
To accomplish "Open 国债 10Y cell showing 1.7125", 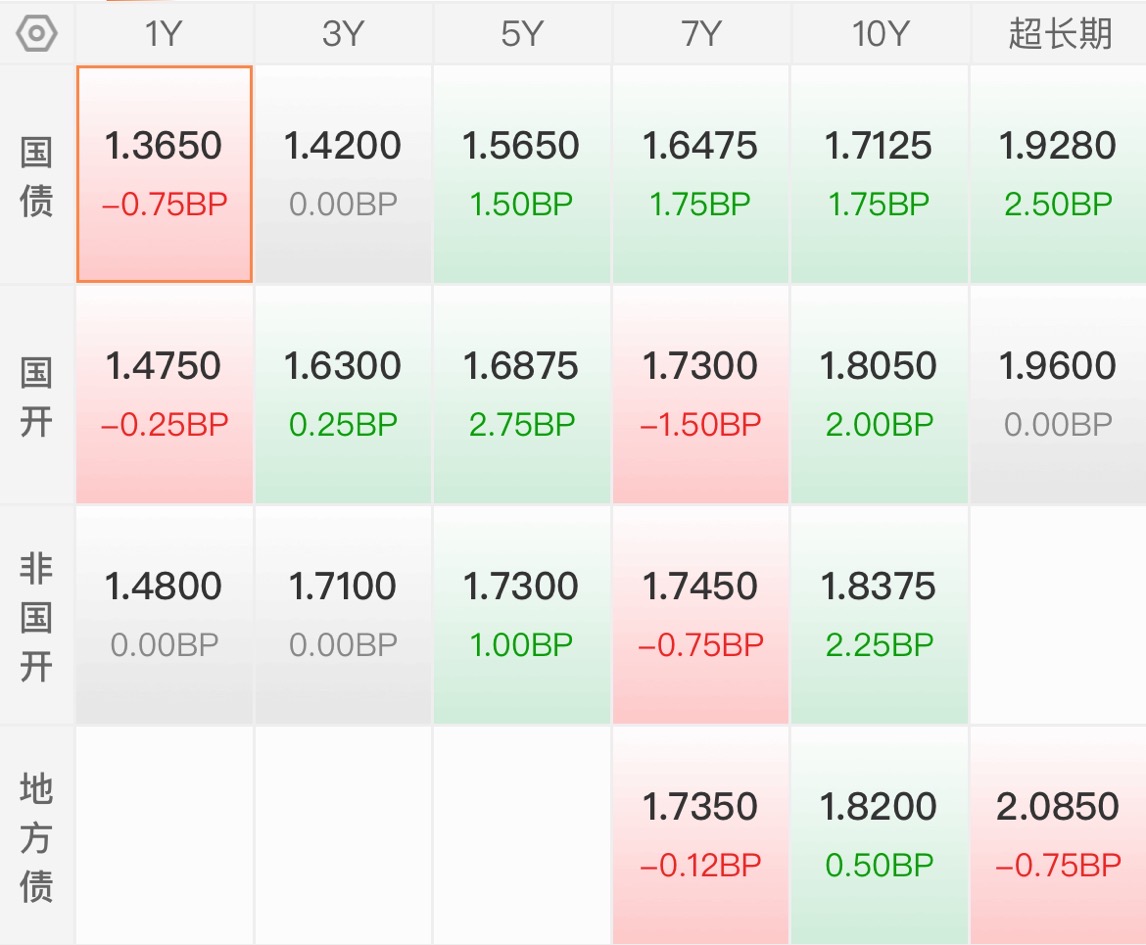I will [879, 174].
